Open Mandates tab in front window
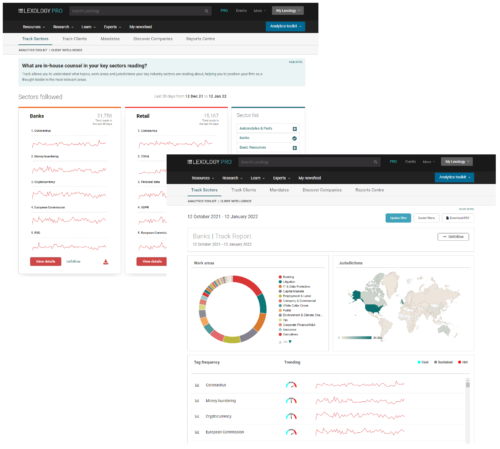The height and width of the screenshot is (449, 500). pyautogui.click(x=279, y=190)
